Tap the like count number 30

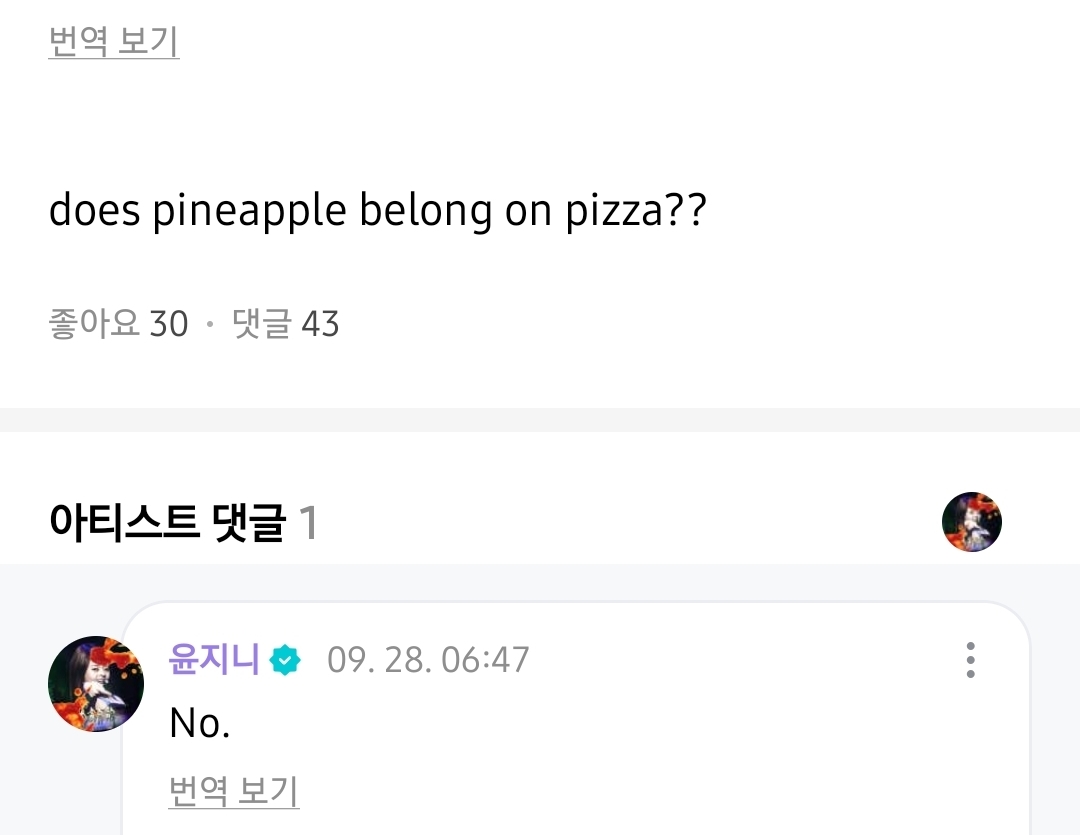click(168, 324)
